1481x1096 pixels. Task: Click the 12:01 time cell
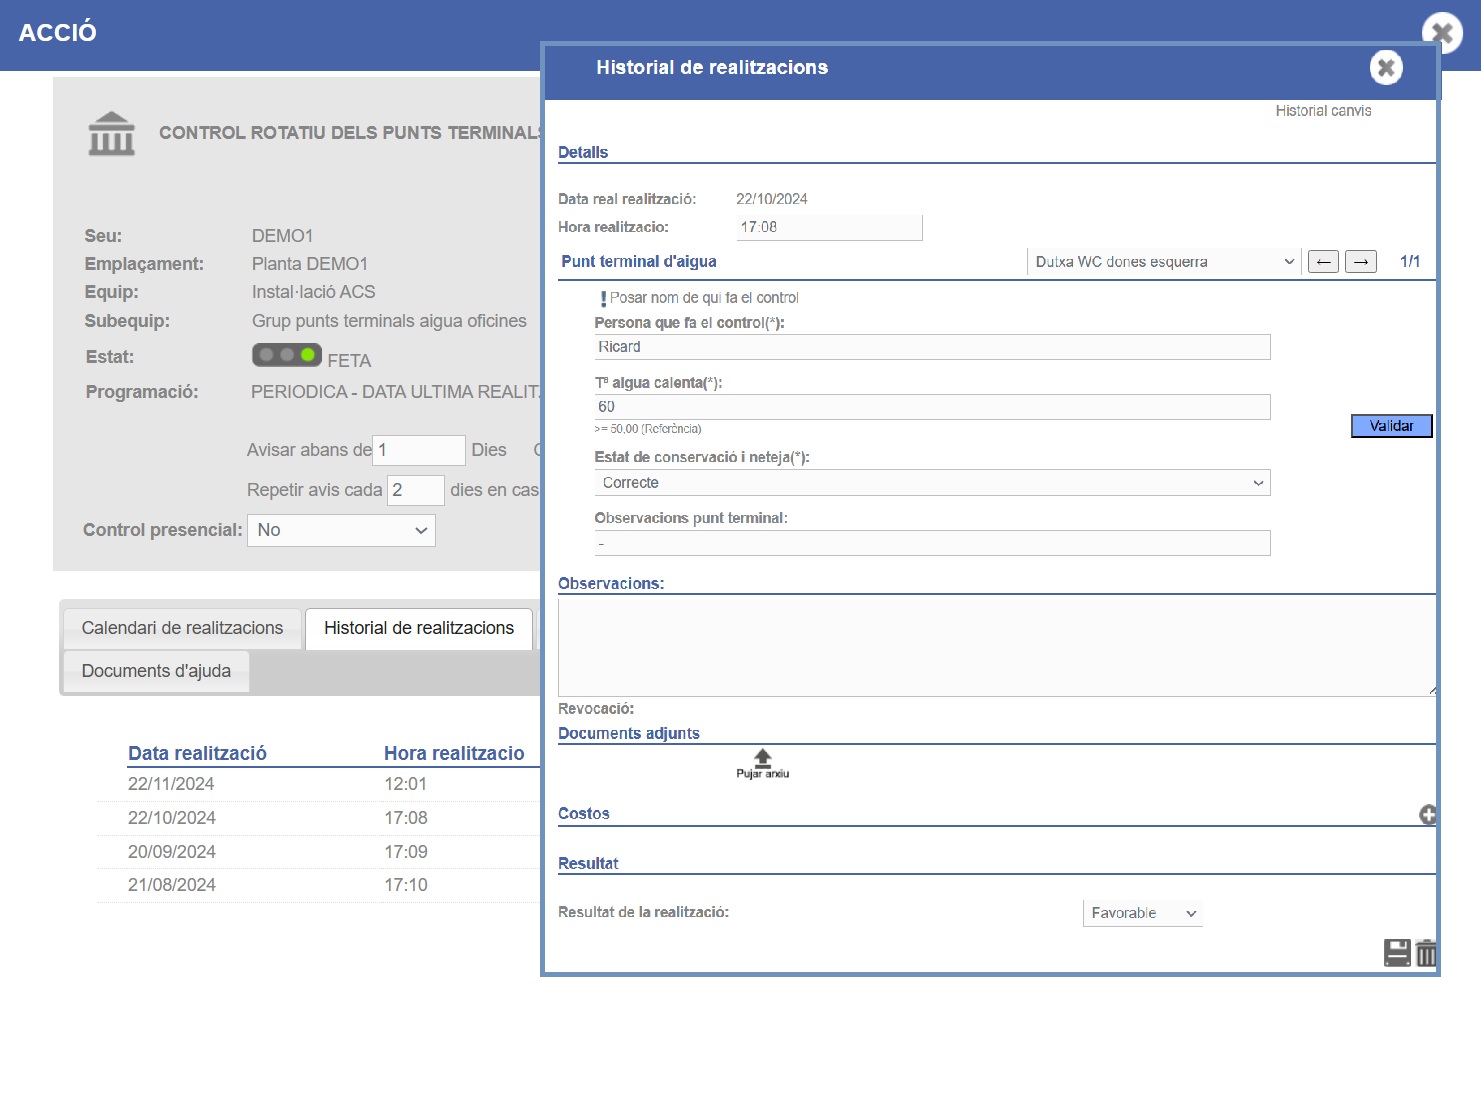(x=405, y=784)
